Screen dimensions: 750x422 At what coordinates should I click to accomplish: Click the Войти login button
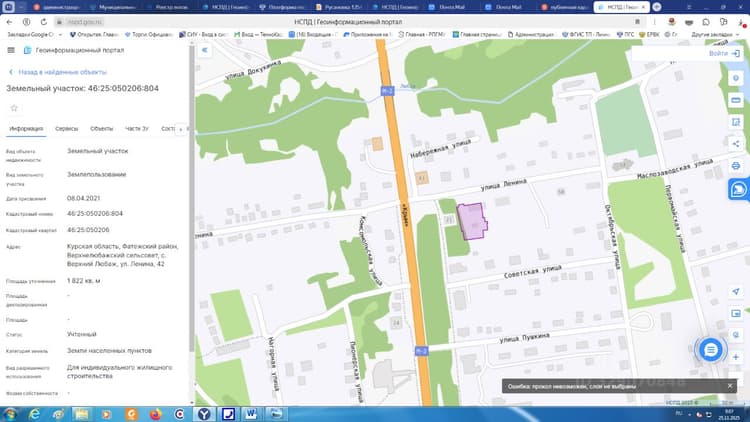(724, 54)
